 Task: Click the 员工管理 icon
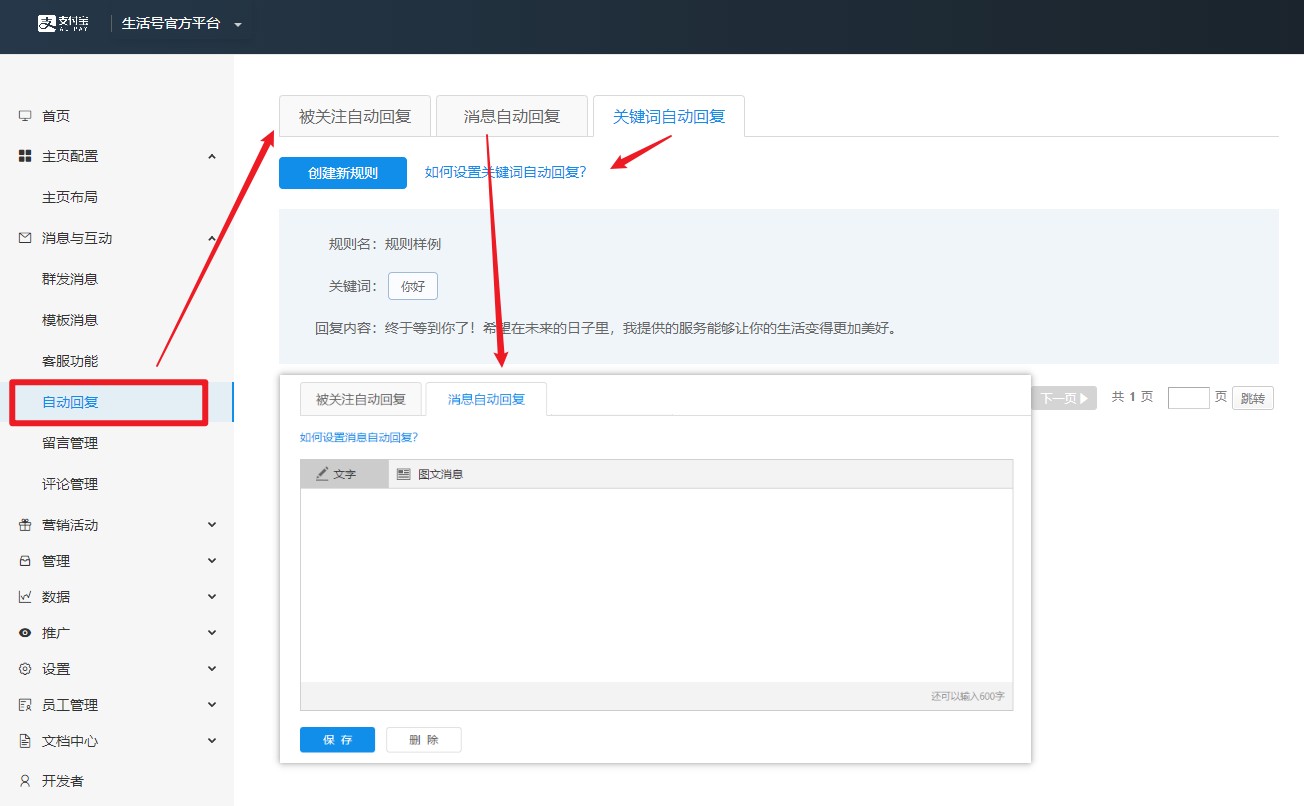(x=25, y=705)
